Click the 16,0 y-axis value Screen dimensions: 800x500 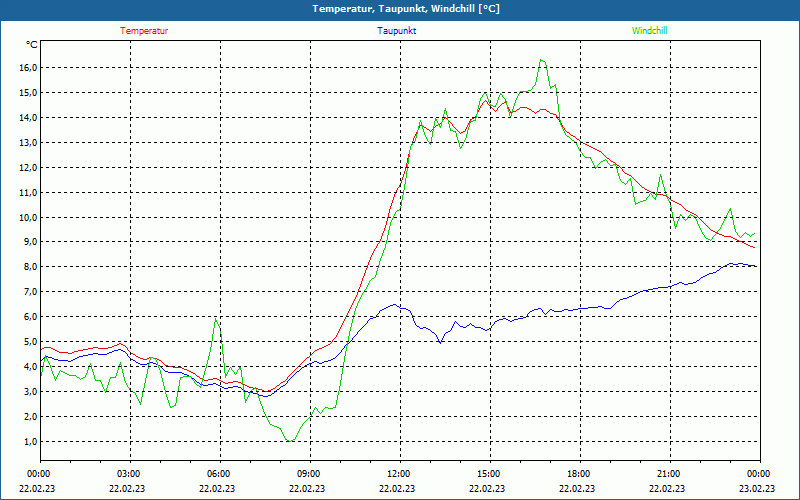[29, 67]
